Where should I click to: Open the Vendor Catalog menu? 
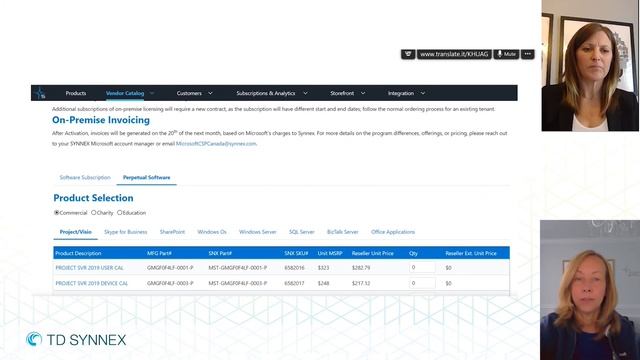125,93
